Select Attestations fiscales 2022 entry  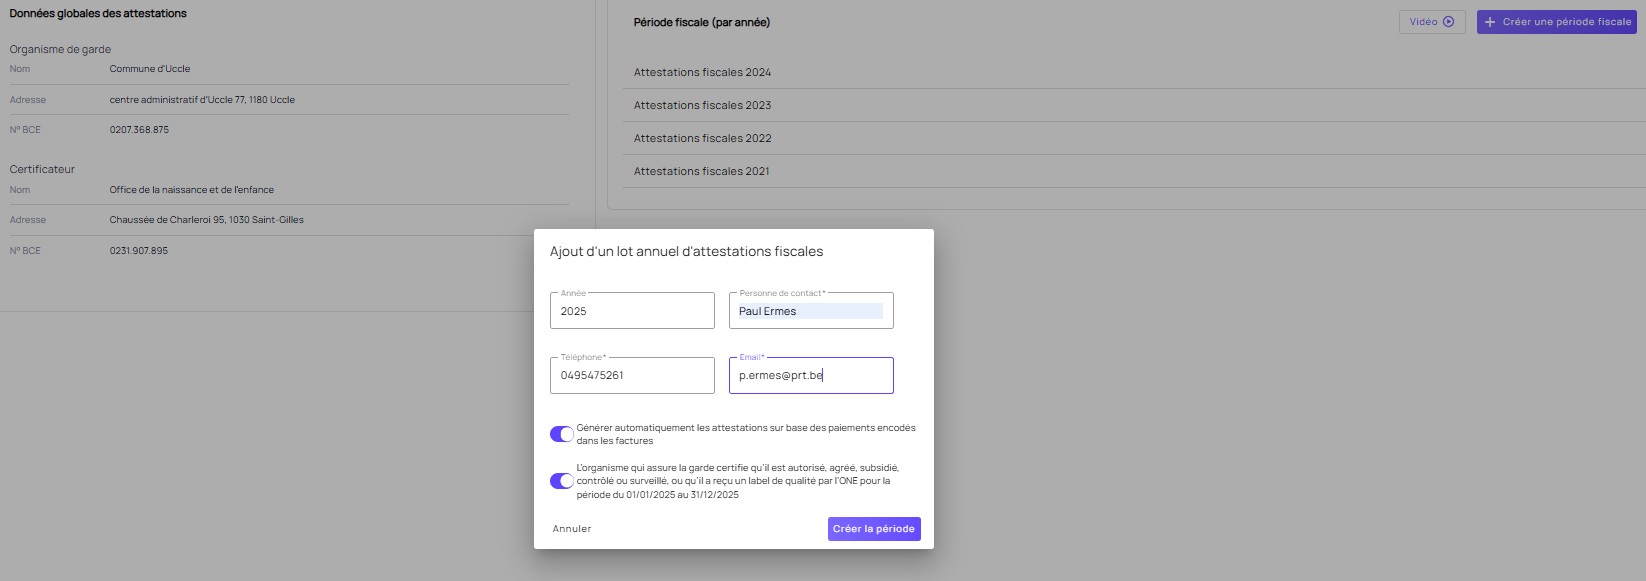pyautogui.click(x=702, y=138)
